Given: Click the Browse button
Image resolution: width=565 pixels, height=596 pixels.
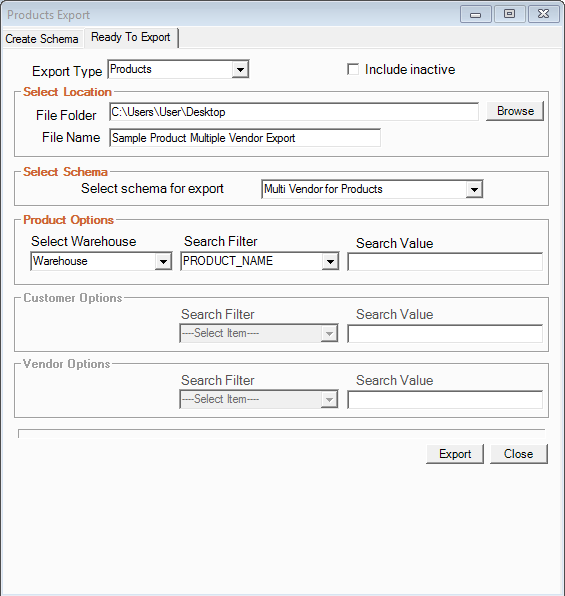Looking at the screenshot, I should (x=515, y=111).
